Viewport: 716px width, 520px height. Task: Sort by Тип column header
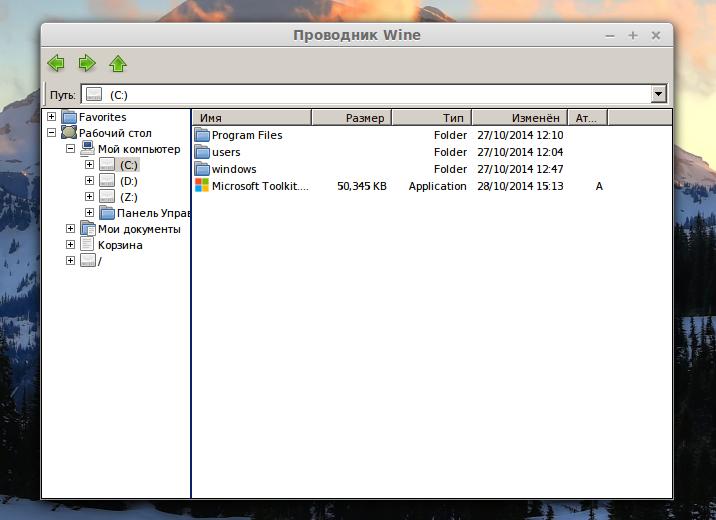point(432,117)
